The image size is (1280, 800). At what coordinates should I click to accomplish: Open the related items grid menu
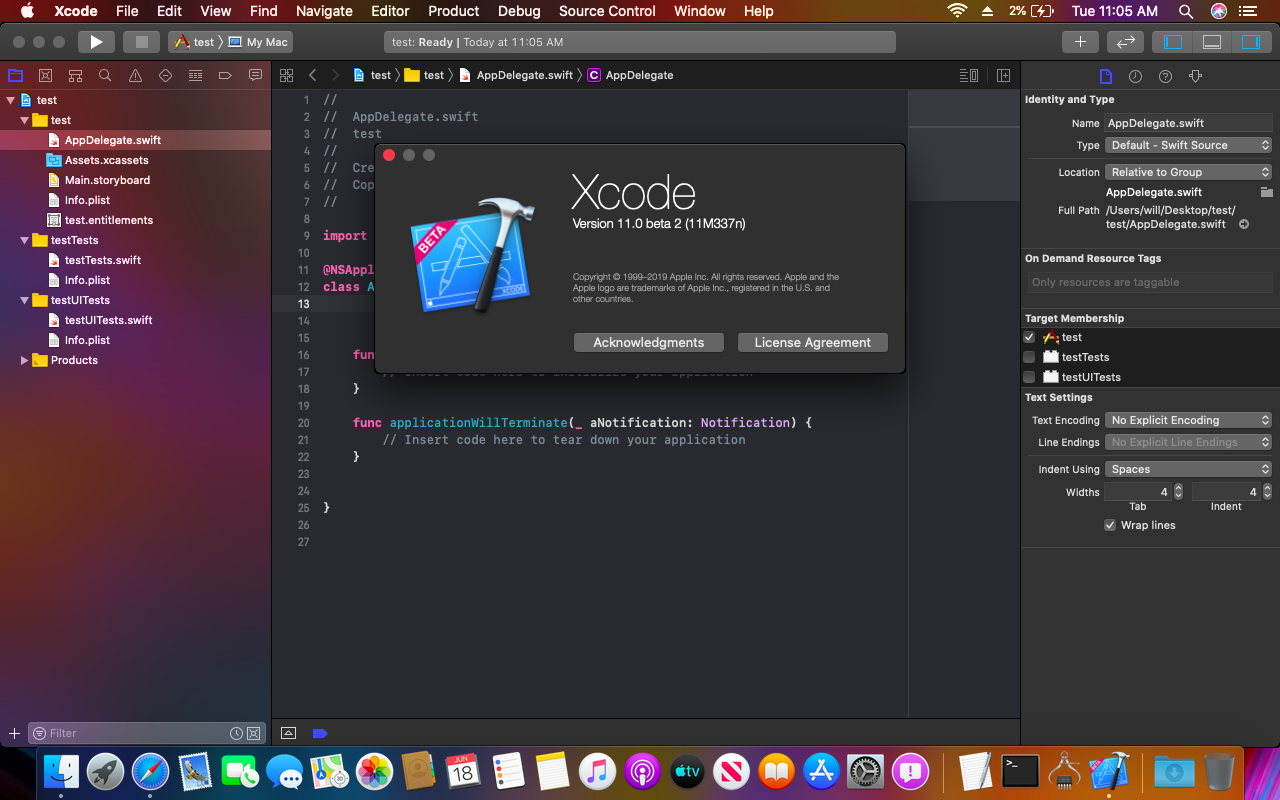(286, 75)
